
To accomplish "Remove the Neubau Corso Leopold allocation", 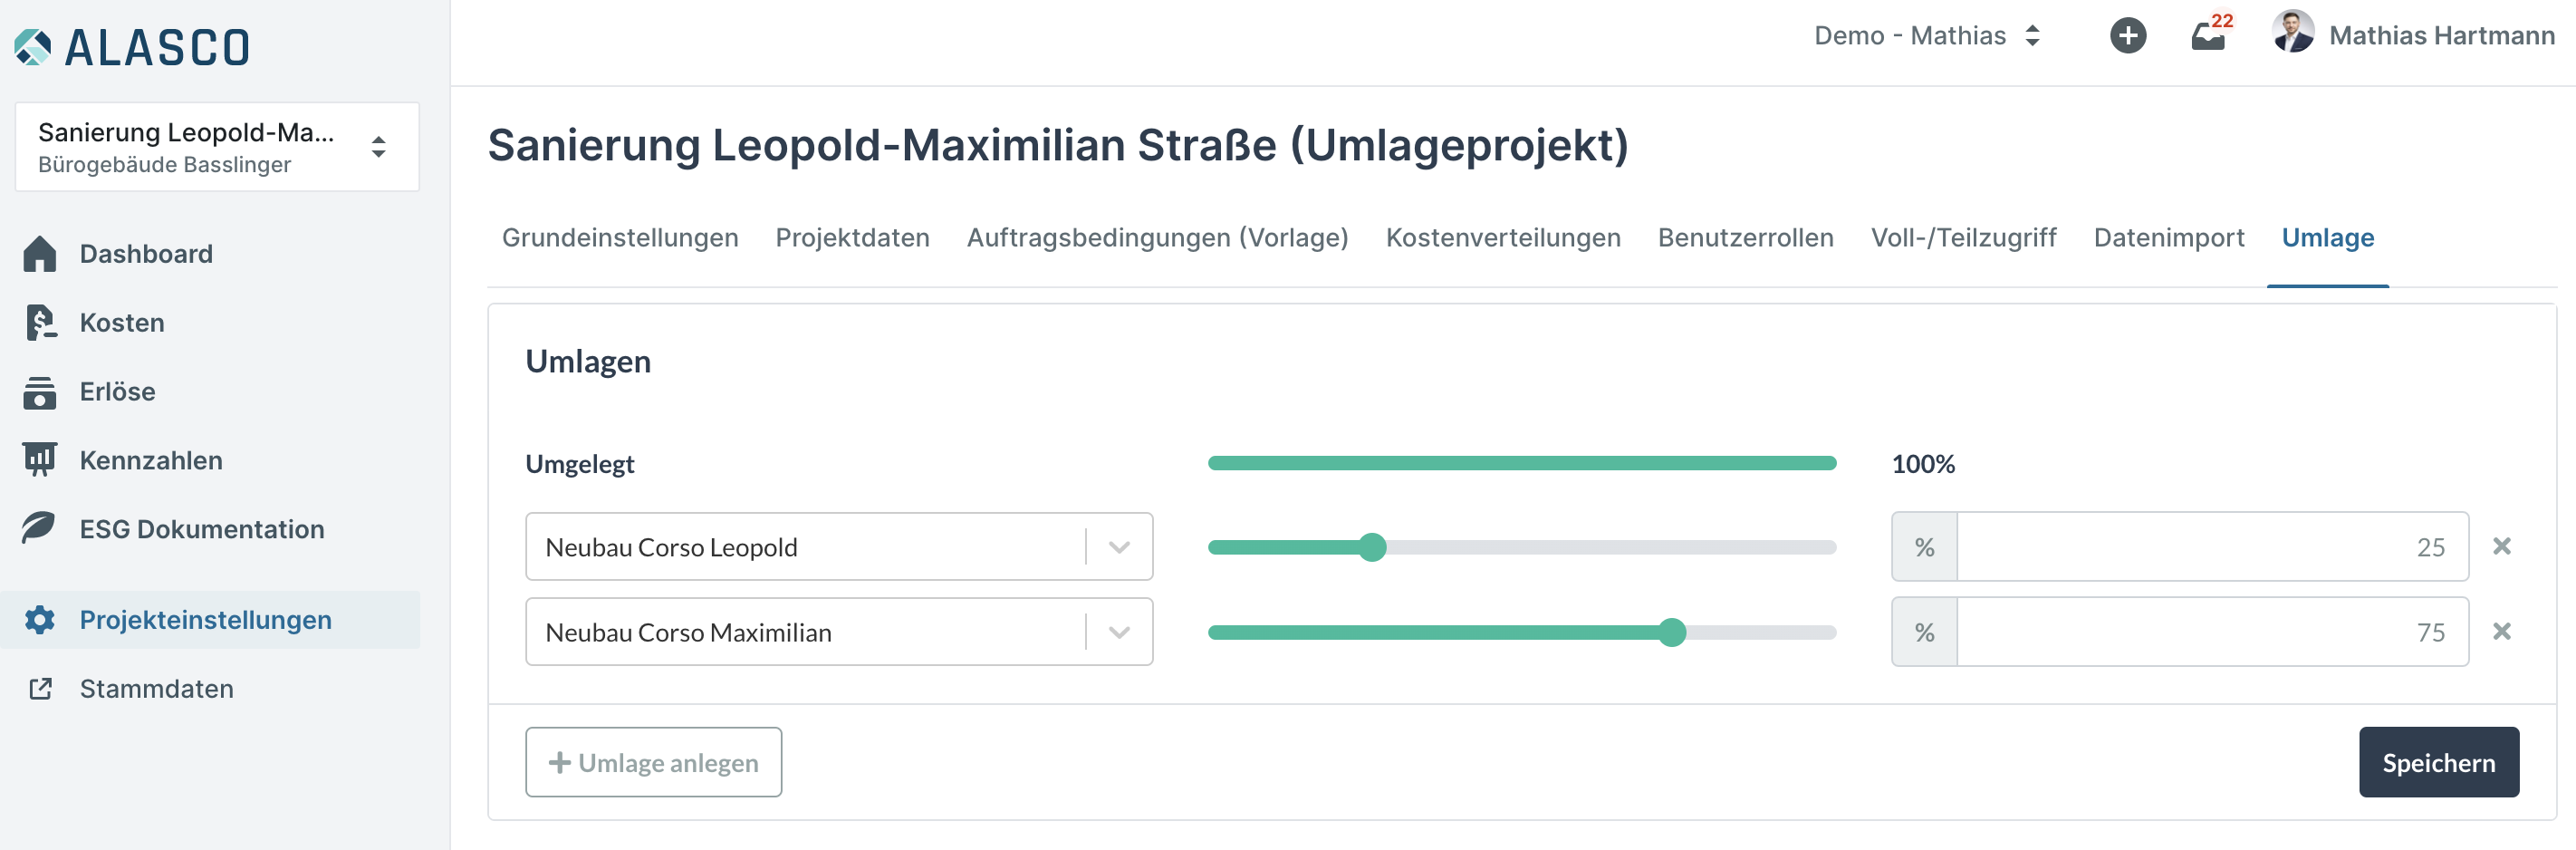I will coord(2501,546).
